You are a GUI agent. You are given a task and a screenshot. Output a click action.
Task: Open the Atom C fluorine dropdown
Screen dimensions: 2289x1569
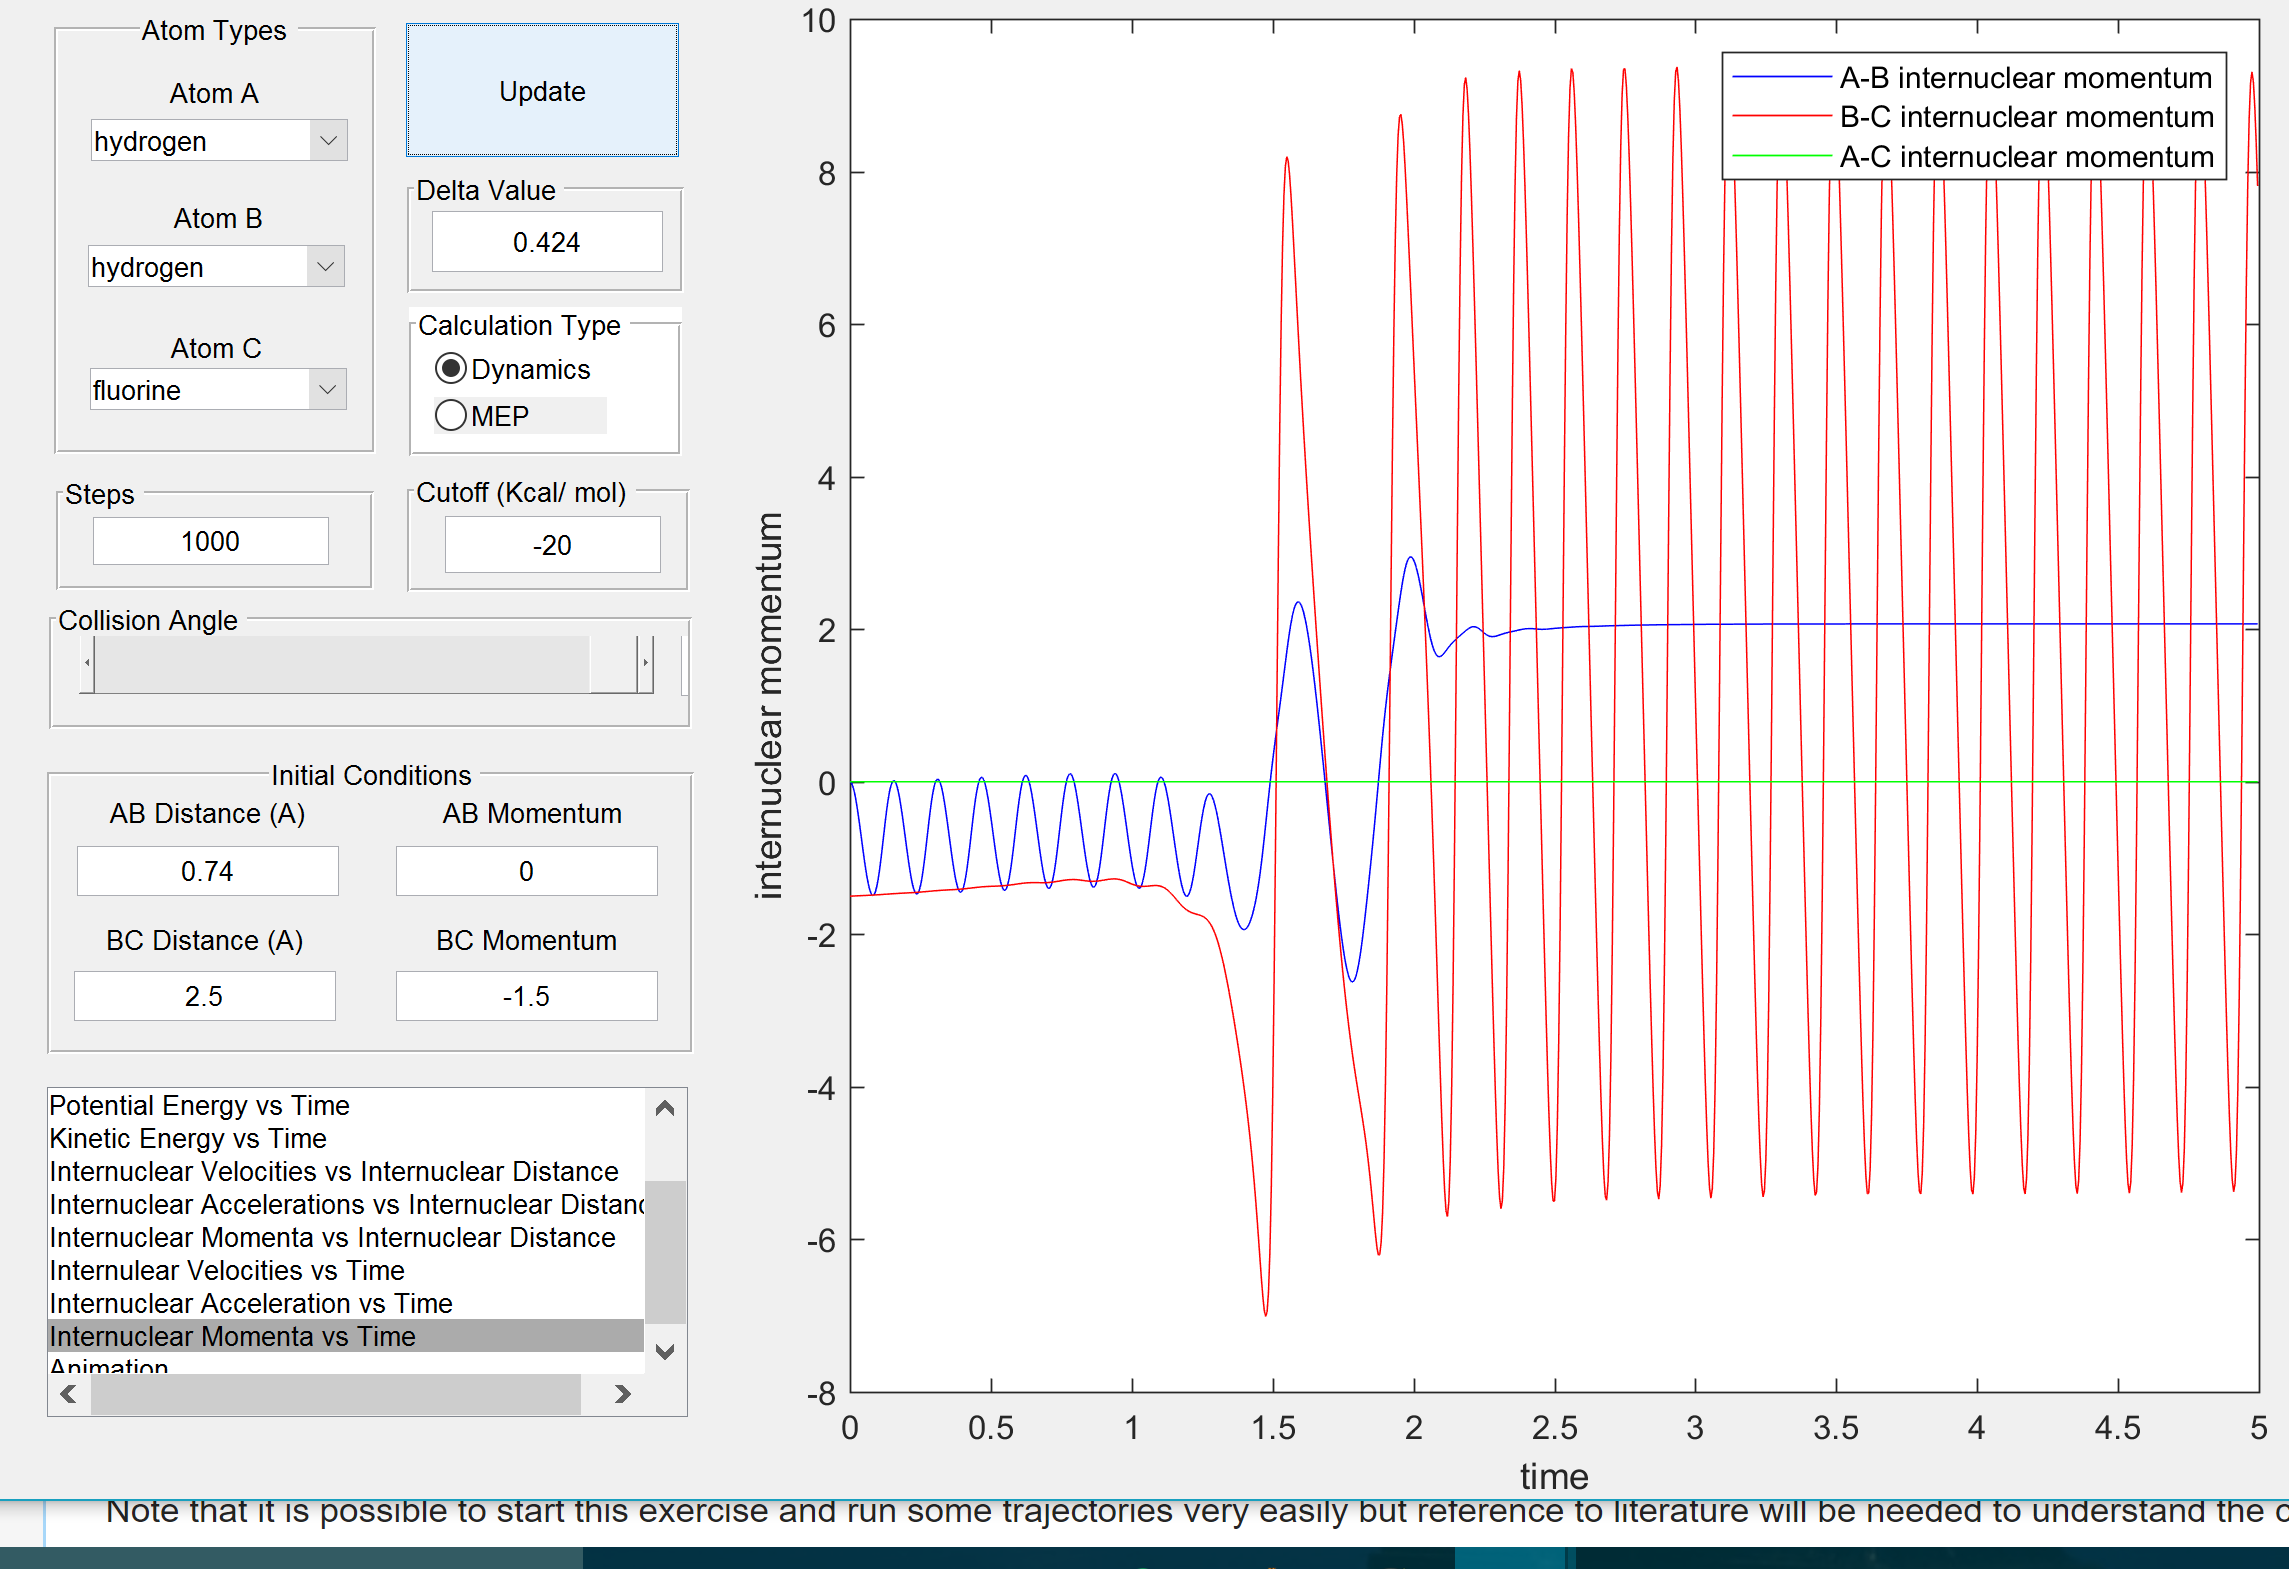[x=327, y=390]
